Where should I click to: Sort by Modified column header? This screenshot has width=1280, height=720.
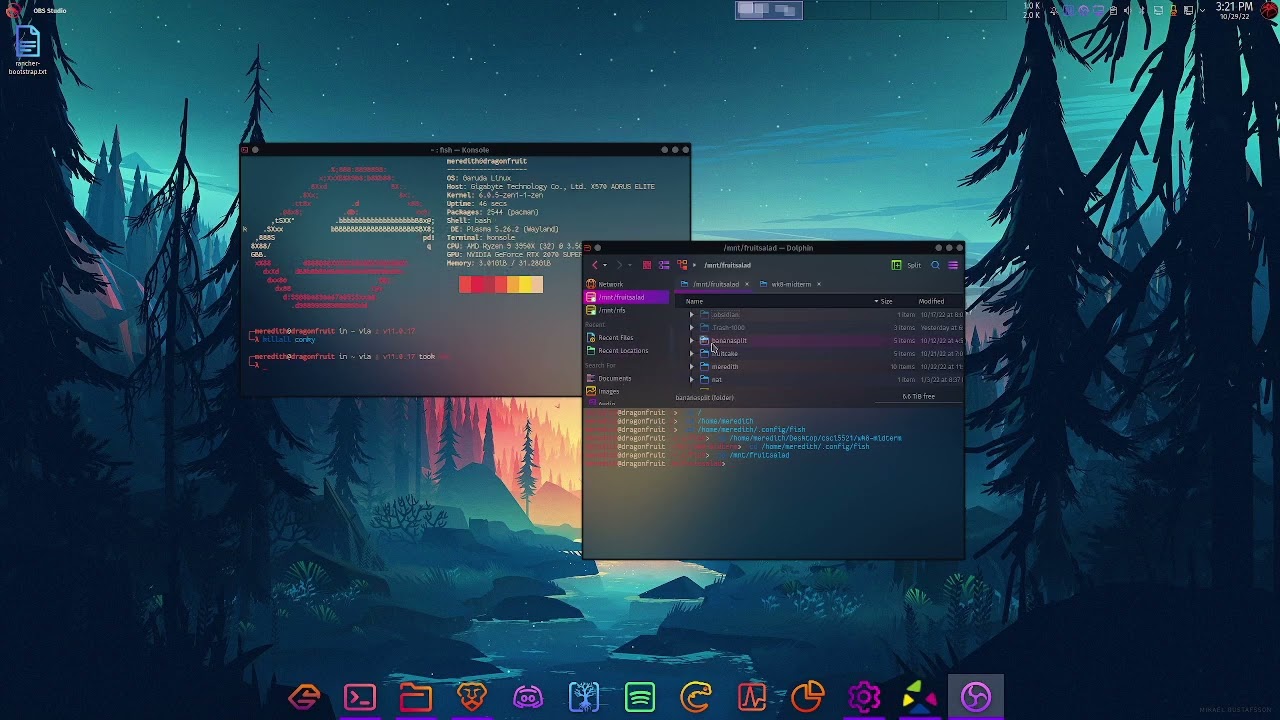click(x=931, y=301)
